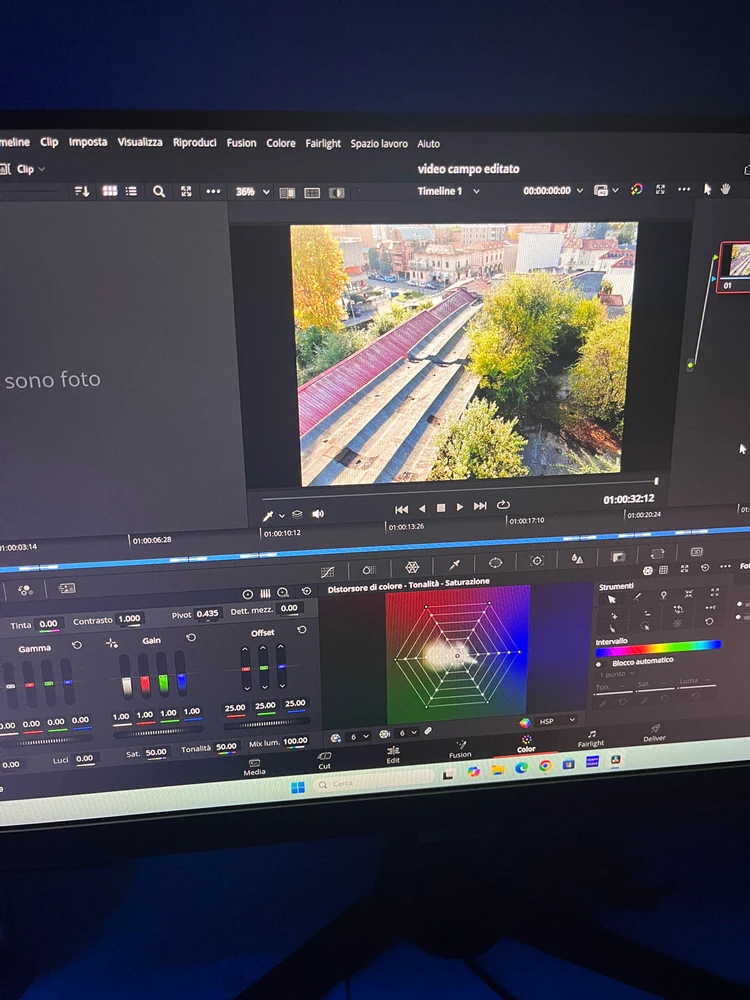This screenshot has width=750, height=1000.
Task: Mute audio with the speaker icon
Action: pyautogui.click(x=318, y=514)
